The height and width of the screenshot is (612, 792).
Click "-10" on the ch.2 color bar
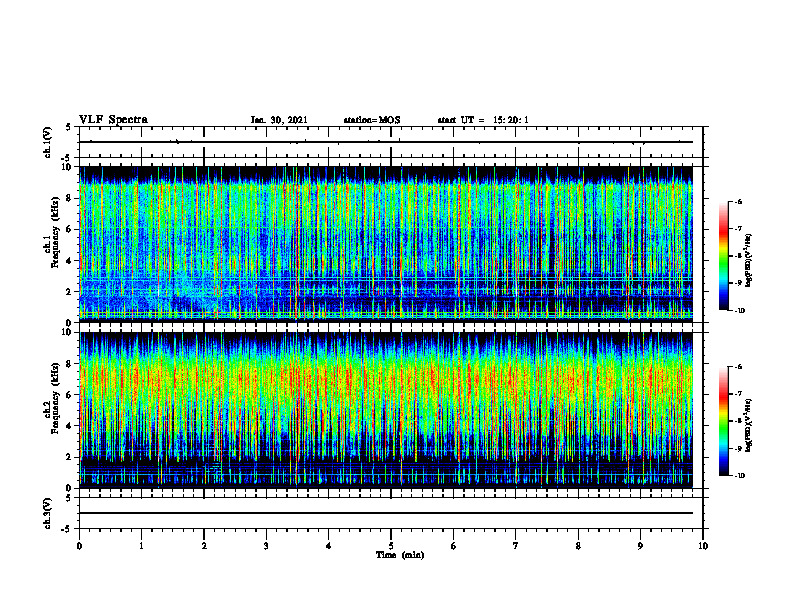click(x=739, y=476)
